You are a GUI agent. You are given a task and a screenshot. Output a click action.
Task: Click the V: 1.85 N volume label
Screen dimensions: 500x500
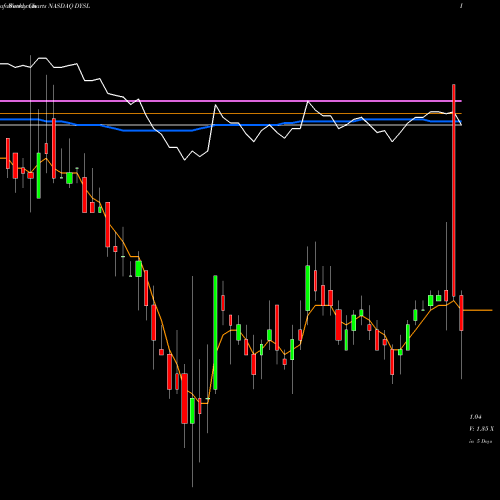tap(481, 429)
